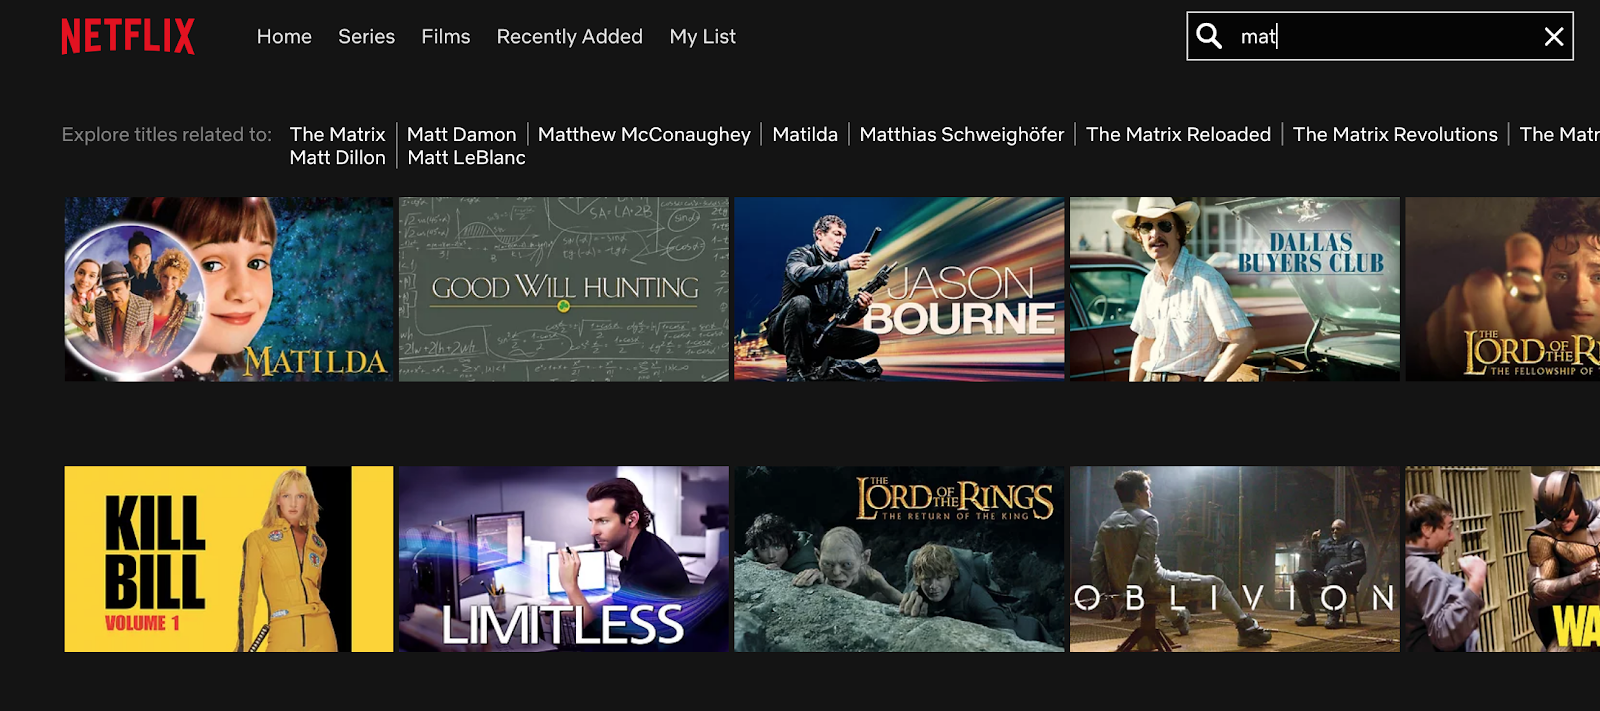This screenshot has height=711, width=1600.
Task: Open the Recently Added menu item
Action: (569, 37)
